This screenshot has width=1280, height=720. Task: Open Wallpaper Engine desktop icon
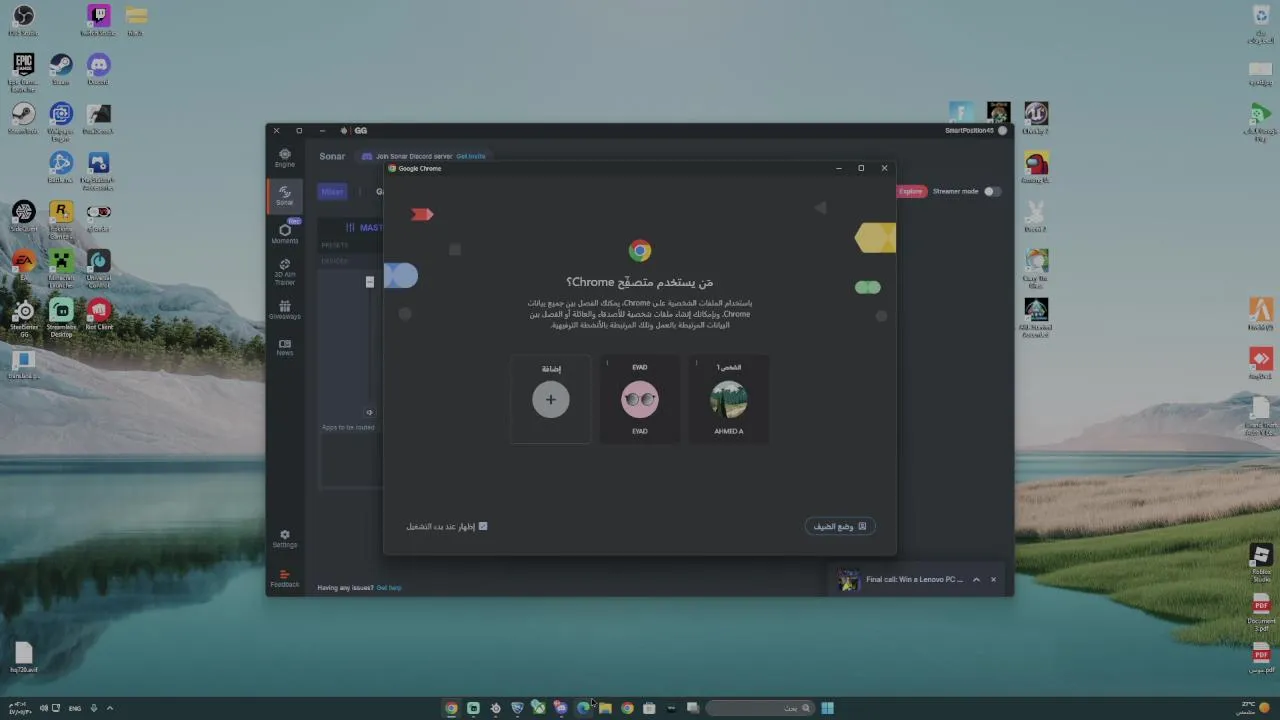[61, 120]
